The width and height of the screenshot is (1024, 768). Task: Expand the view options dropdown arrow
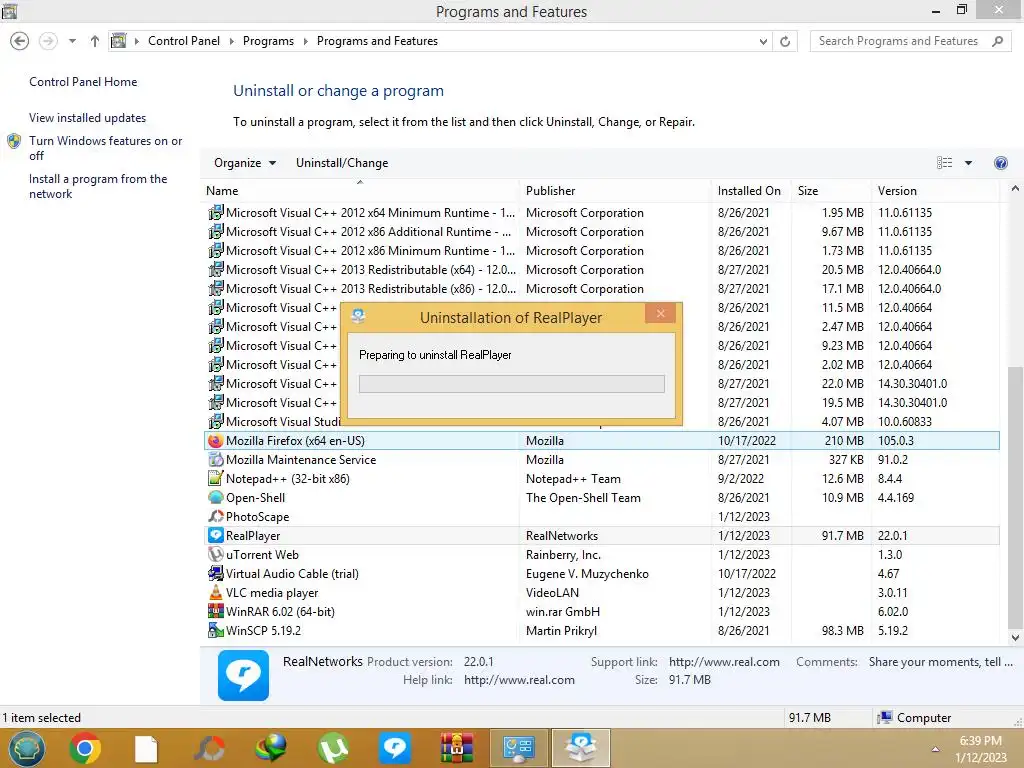point(968,163)
